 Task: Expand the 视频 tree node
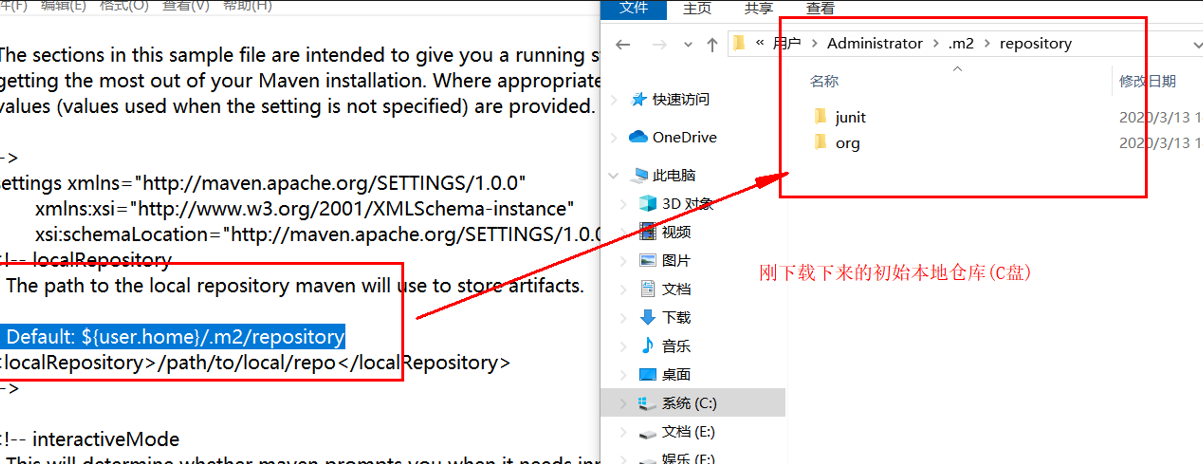625,232
